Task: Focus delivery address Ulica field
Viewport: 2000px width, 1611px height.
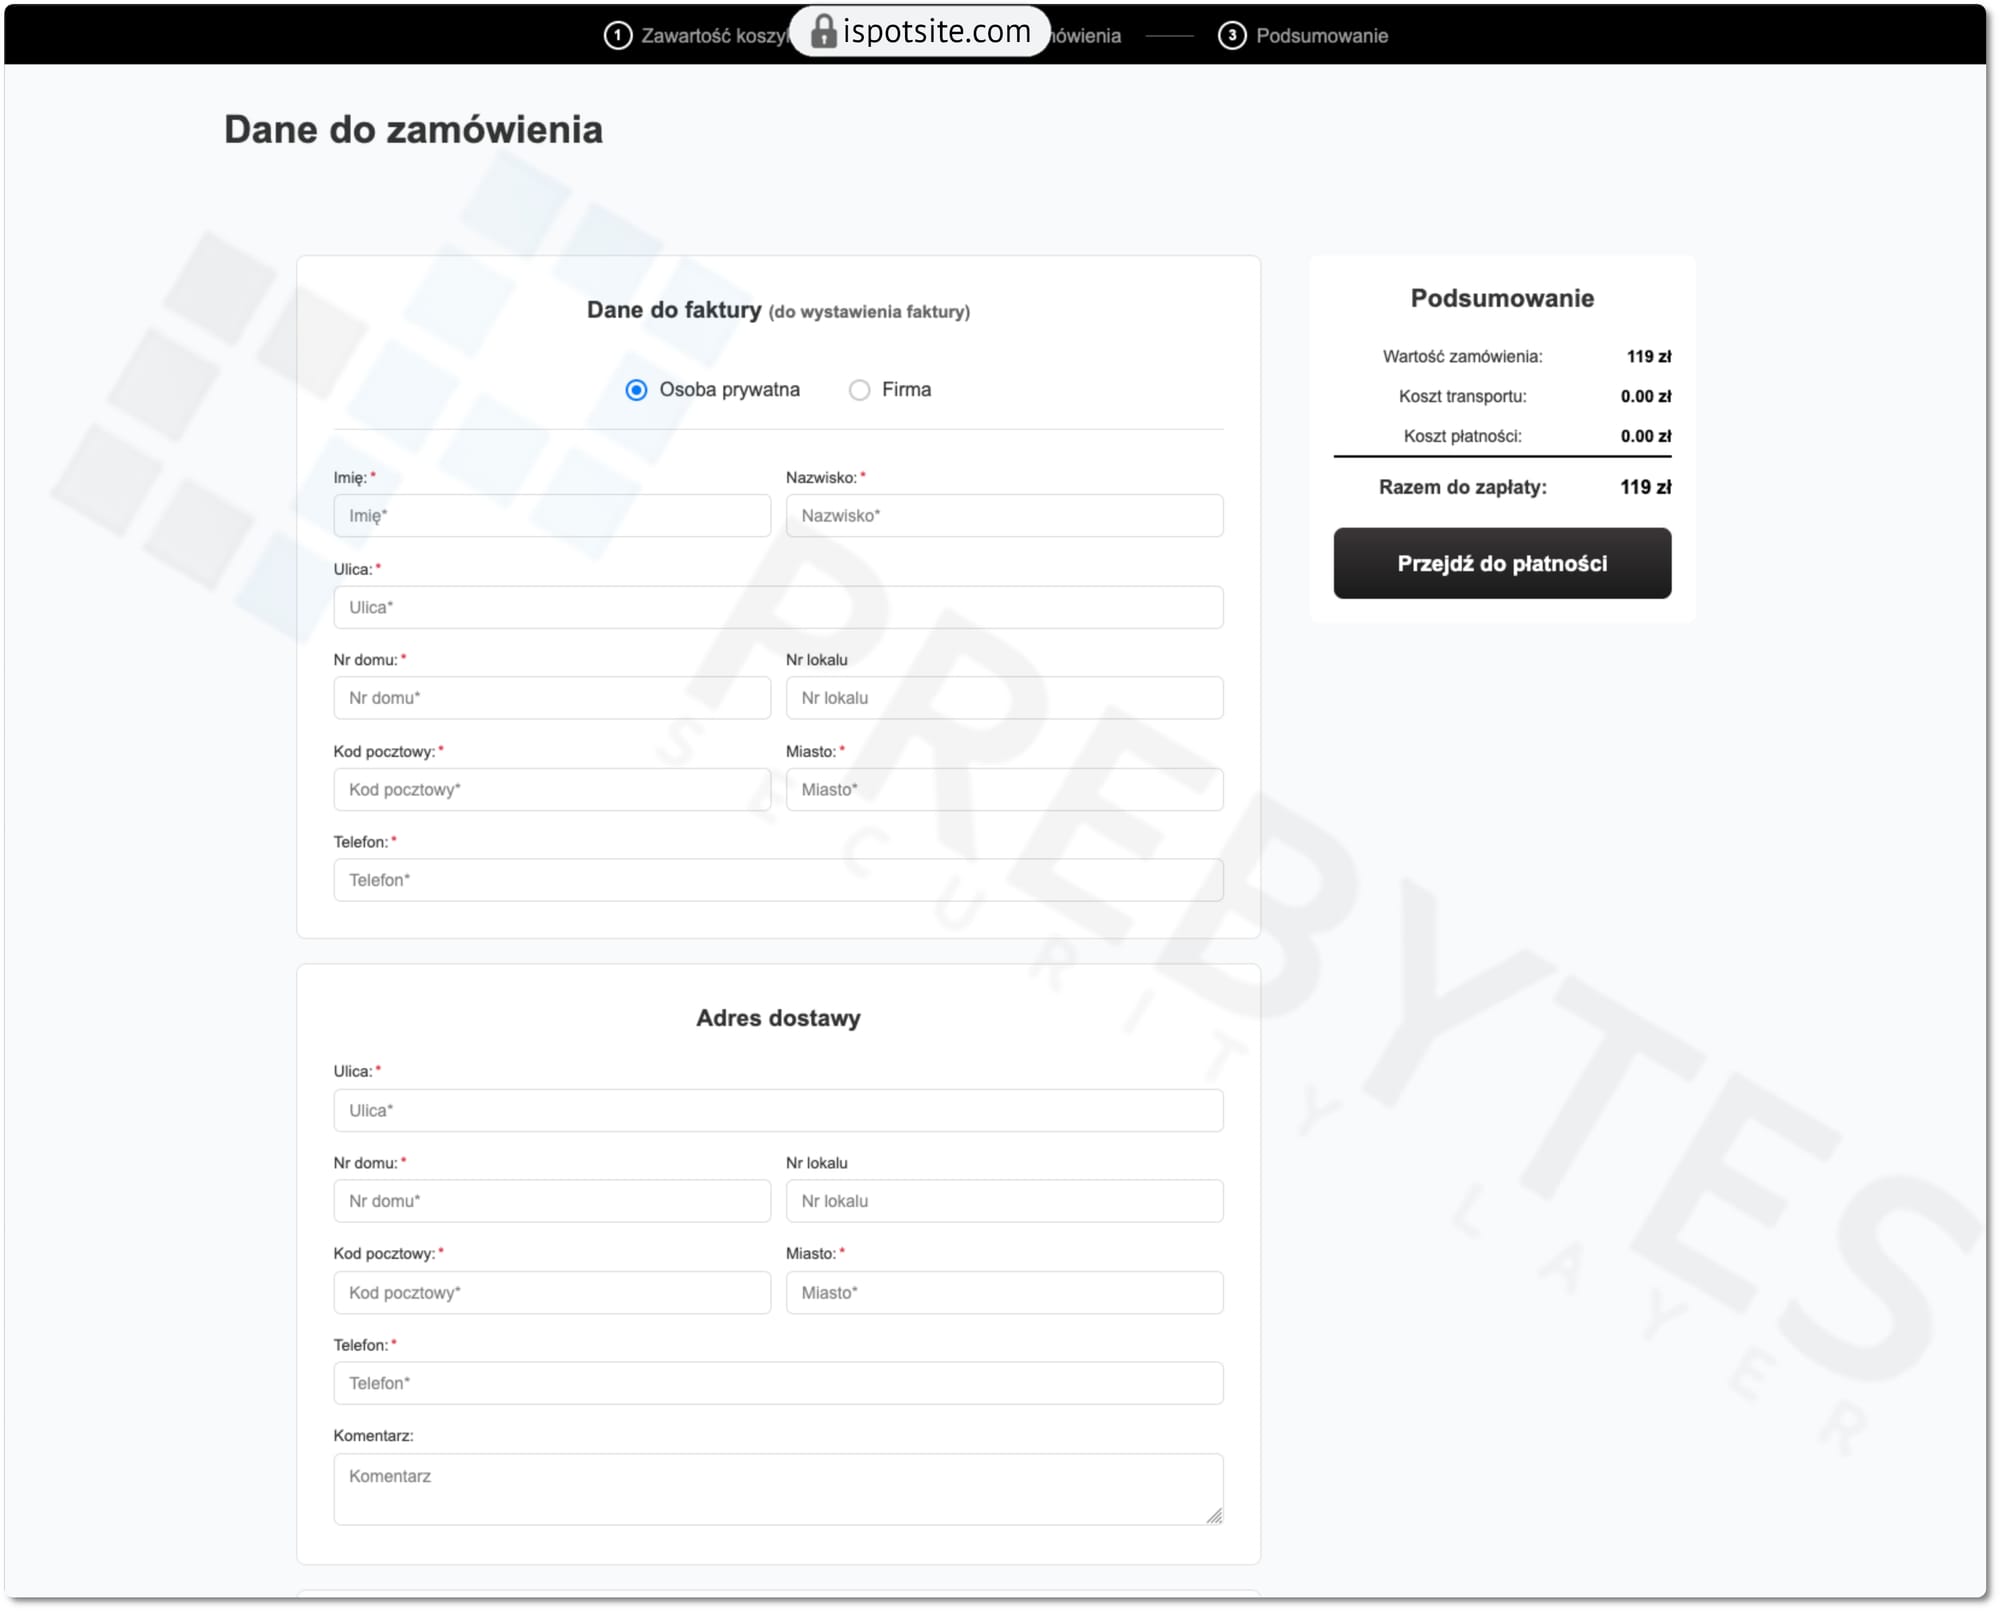Action: pyautogui.click(x=778, y=1110)
